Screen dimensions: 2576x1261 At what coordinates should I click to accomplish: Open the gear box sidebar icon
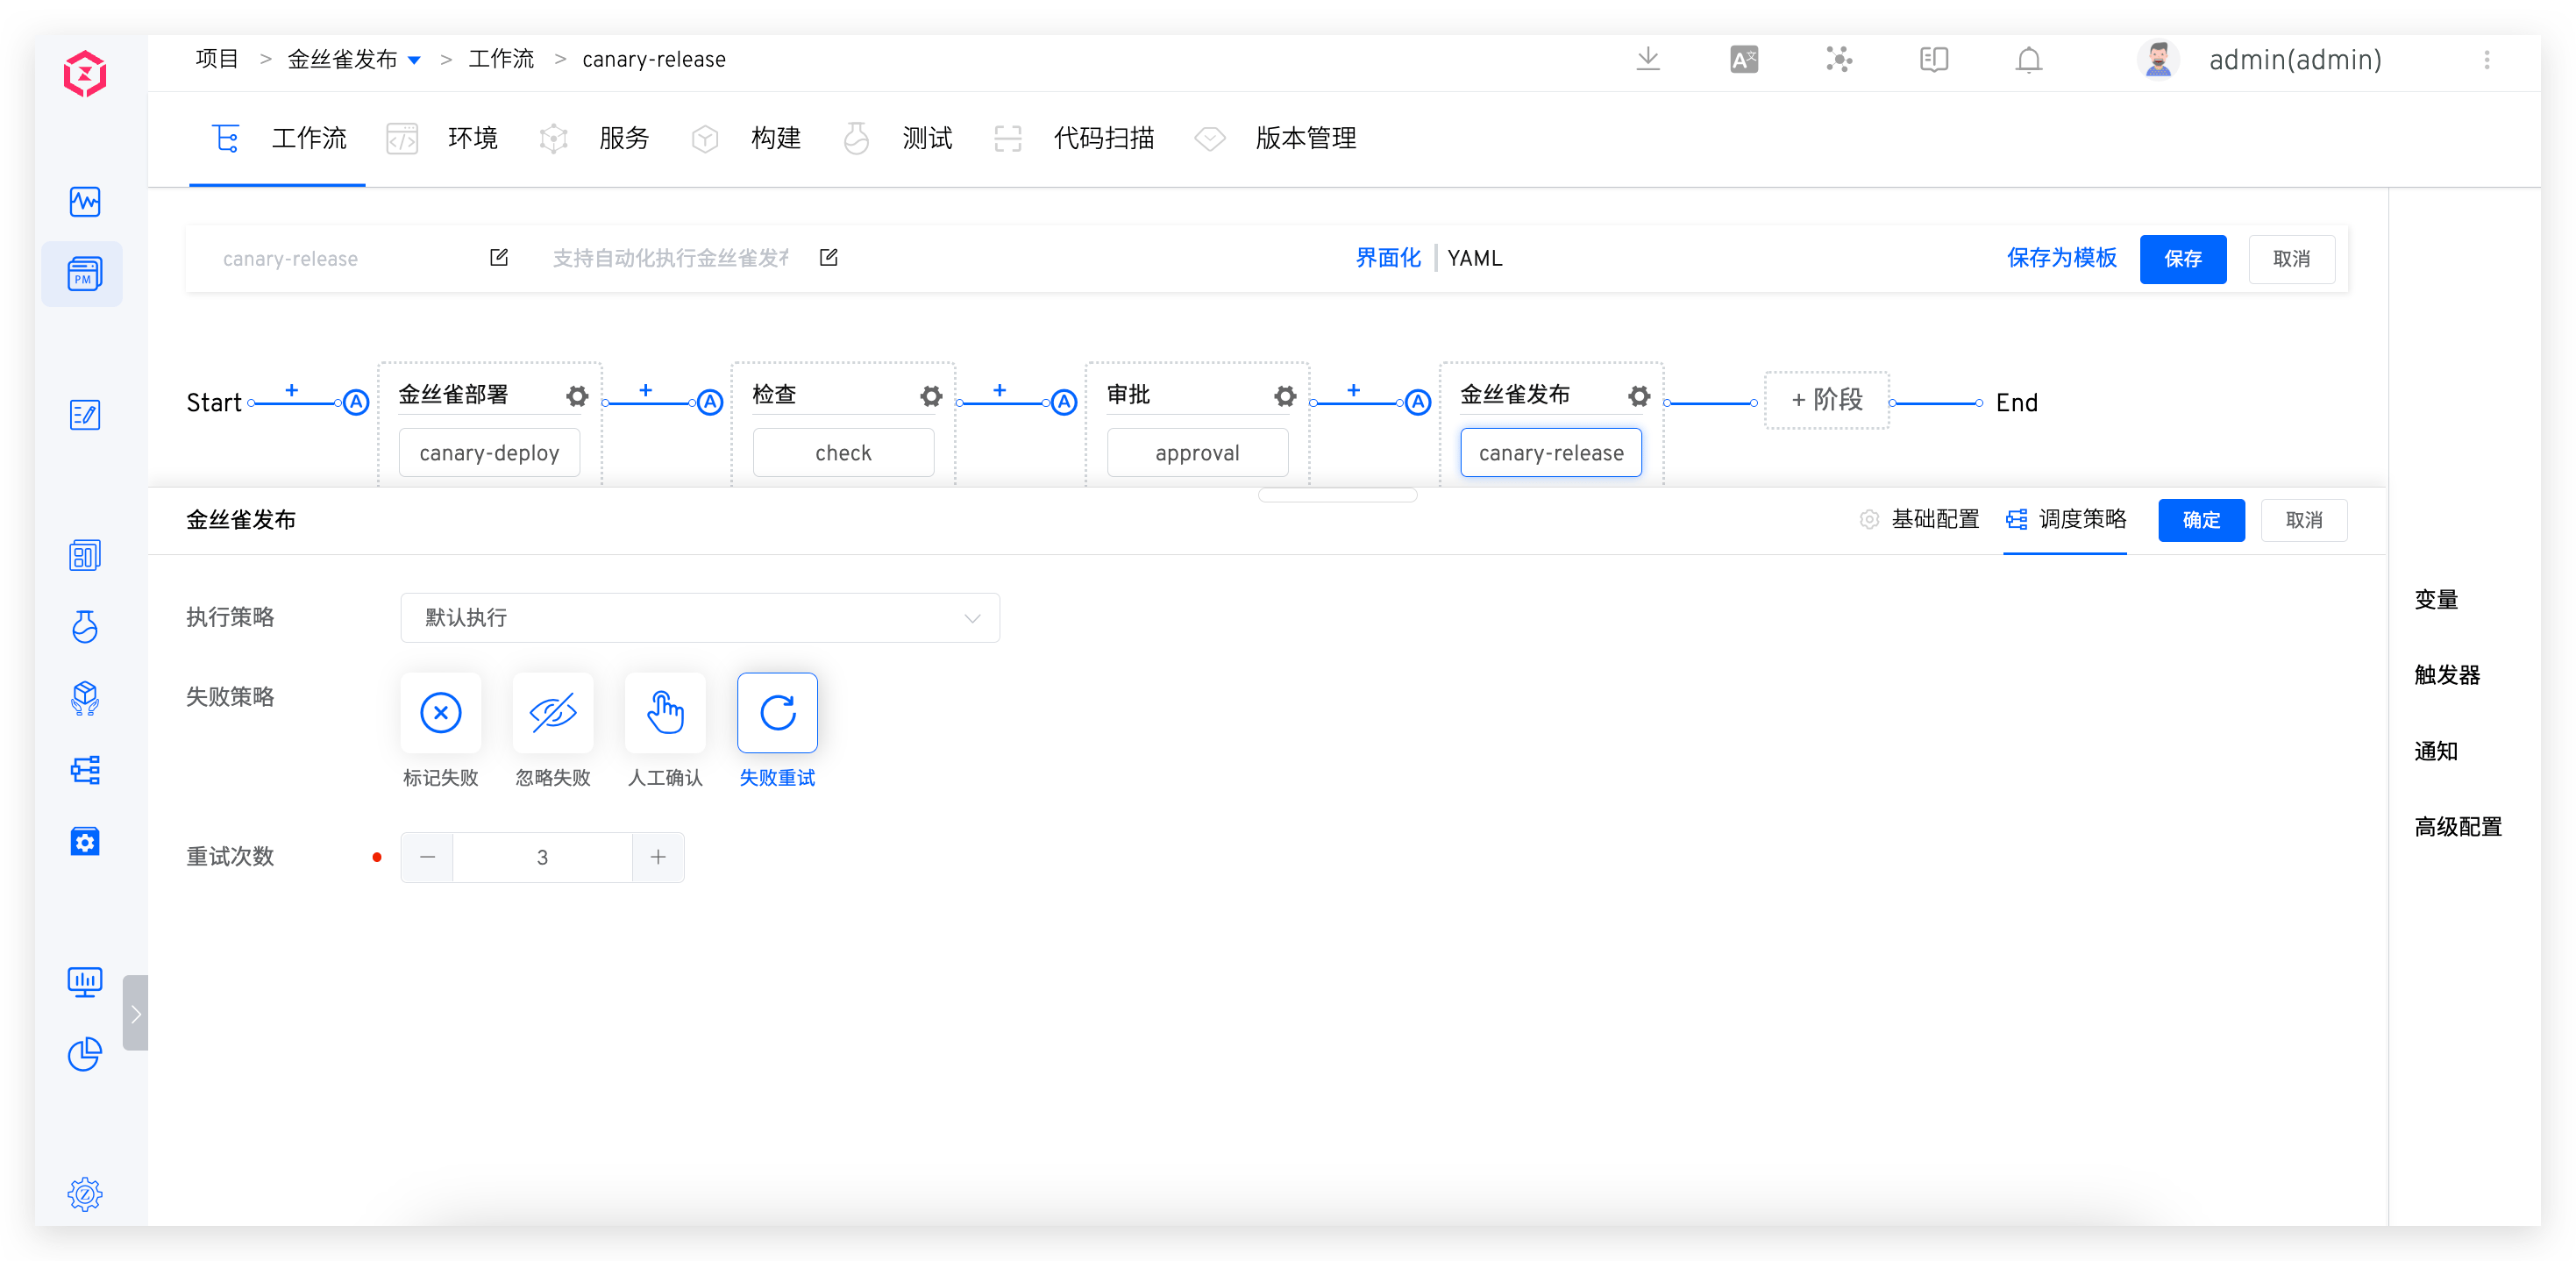[x=85, y=842]
